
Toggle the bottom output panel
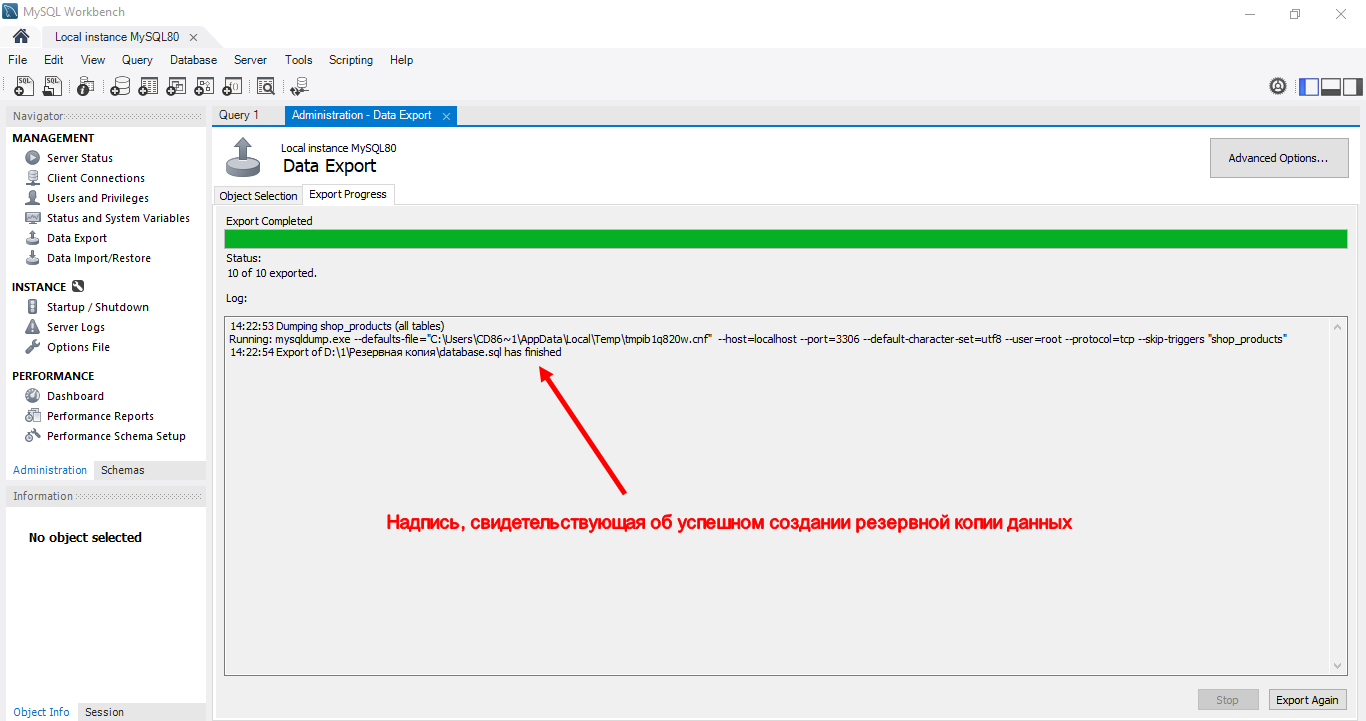pyautogui.click(x=1331, y=86)
